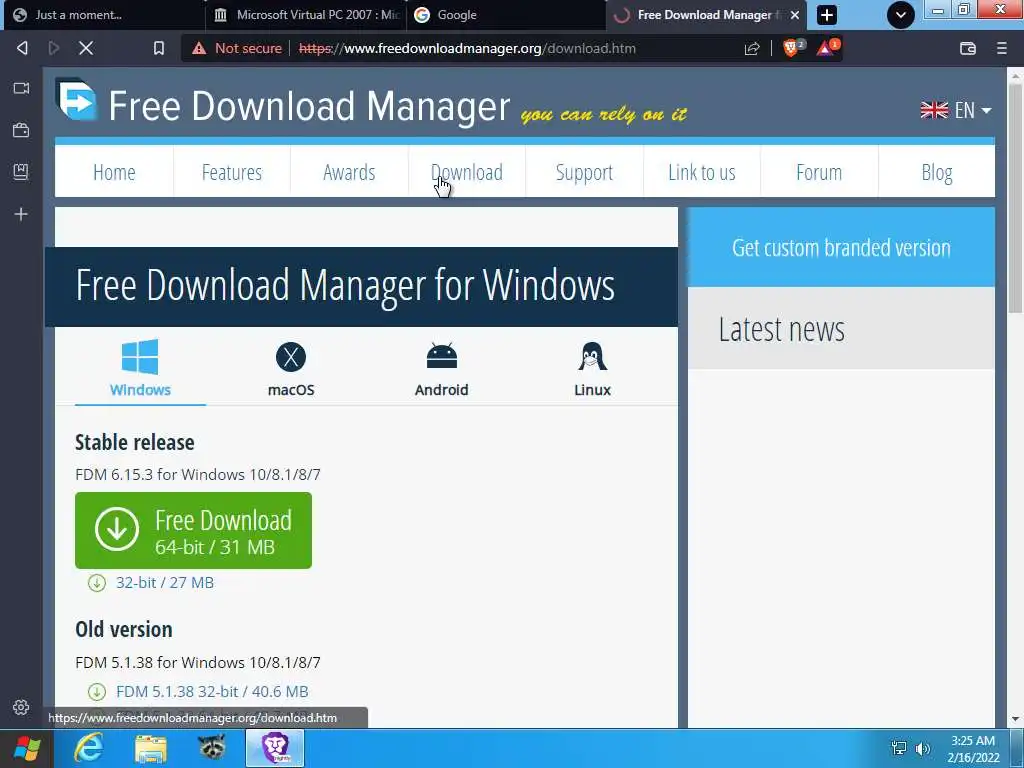Open the tab search dropdown circle
The image size is (1024, 768).
(x=901, y=15)
